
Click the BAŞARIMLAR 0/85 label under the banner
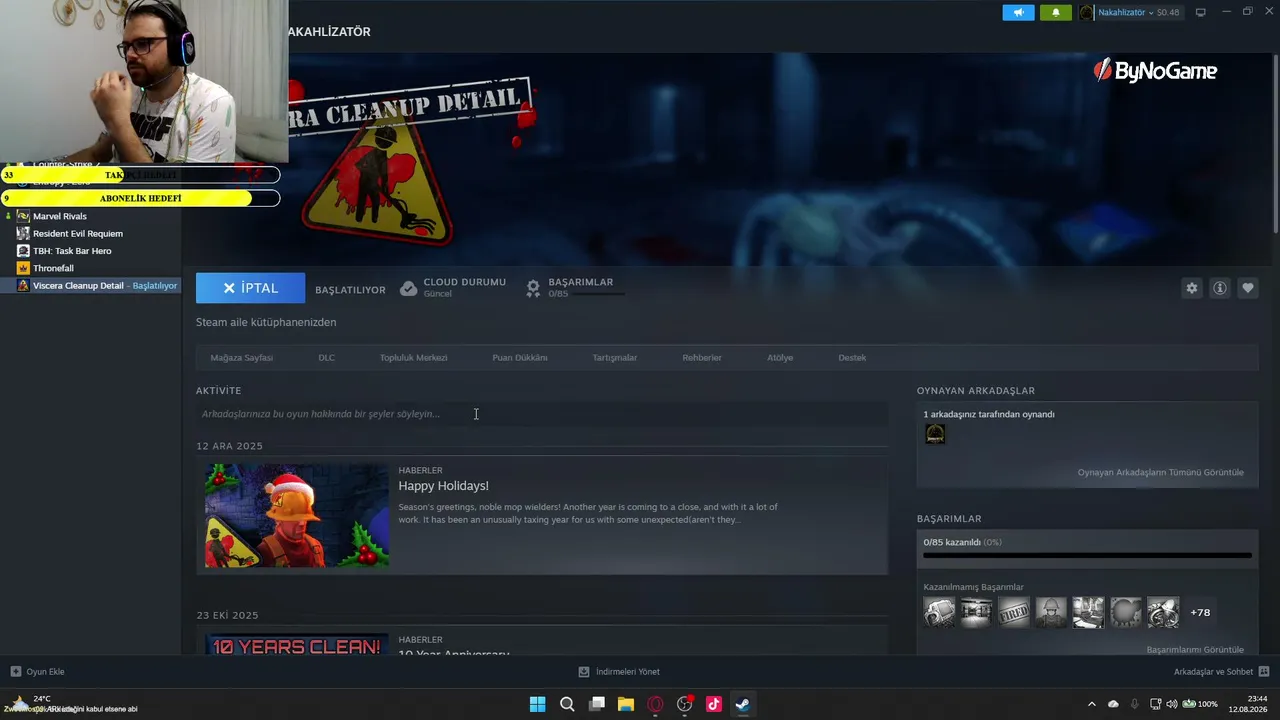tap(580, 288)
